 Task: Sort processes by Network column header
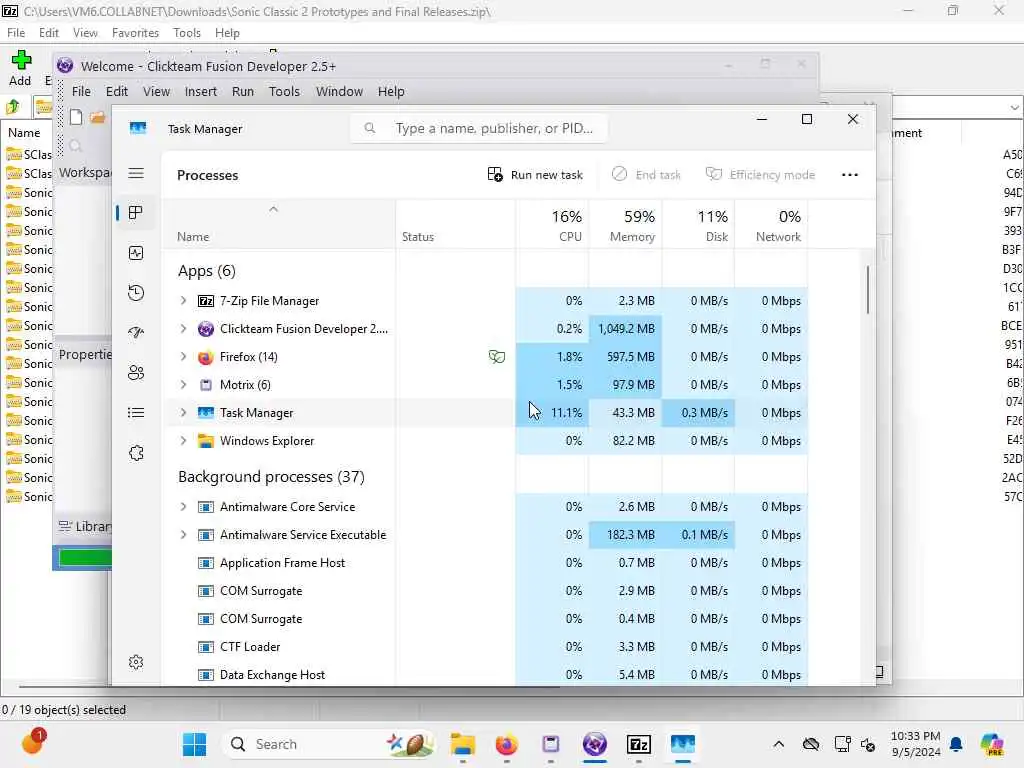772,225
